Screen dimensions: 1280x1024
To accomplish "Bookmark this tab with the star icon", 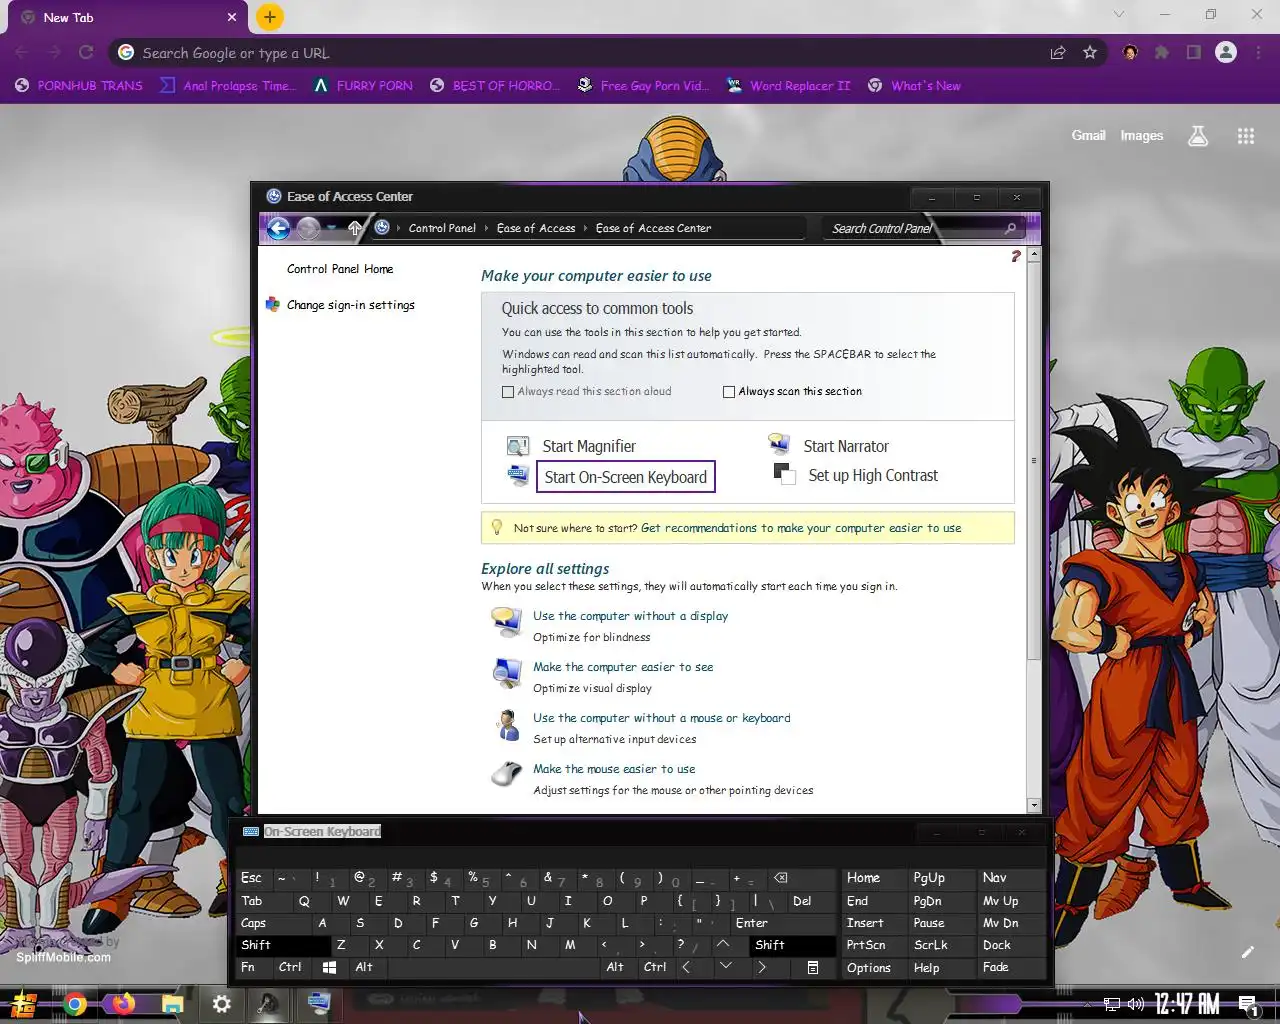I will click(x=1090, y=53).
